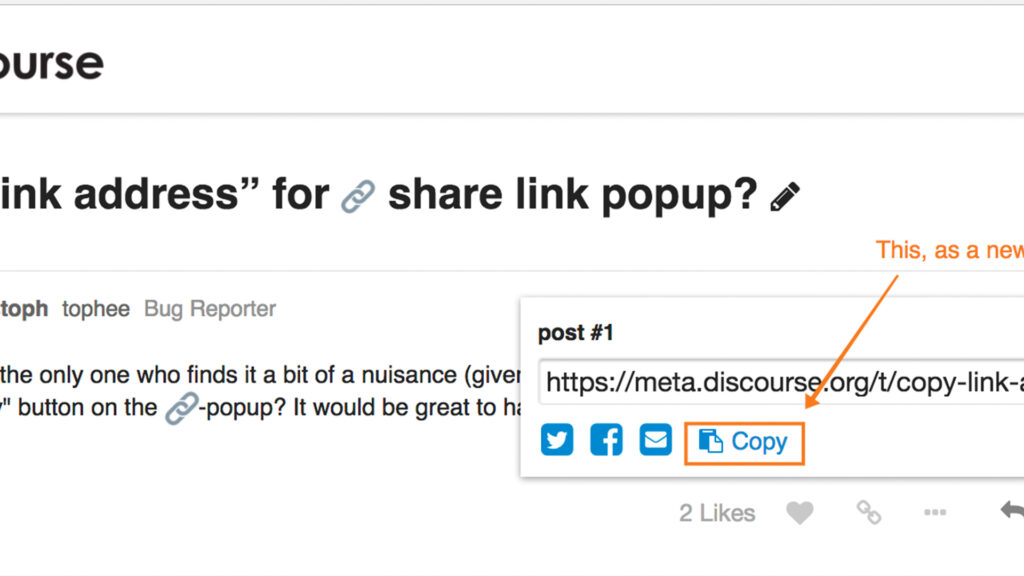This screenshot has width=1024, height=576.
Task: Share the post via Twitter icon
Action: (x=557, y=440)
